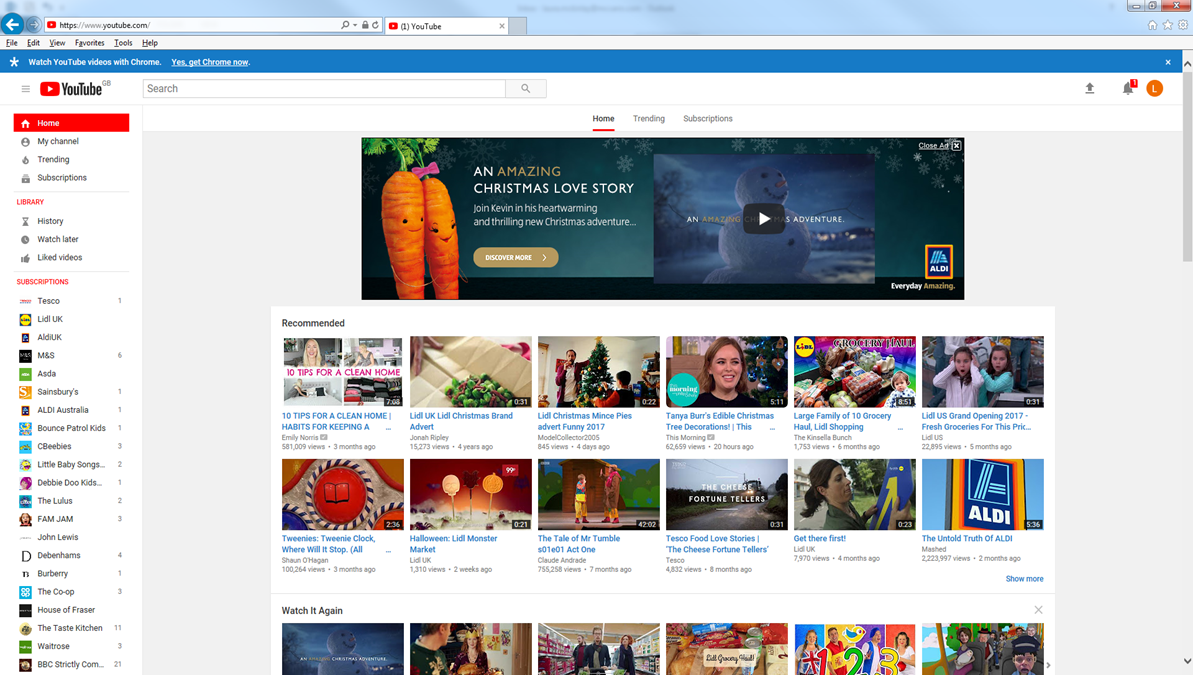Play the Aldi Christmas ad video

[764, 218]
